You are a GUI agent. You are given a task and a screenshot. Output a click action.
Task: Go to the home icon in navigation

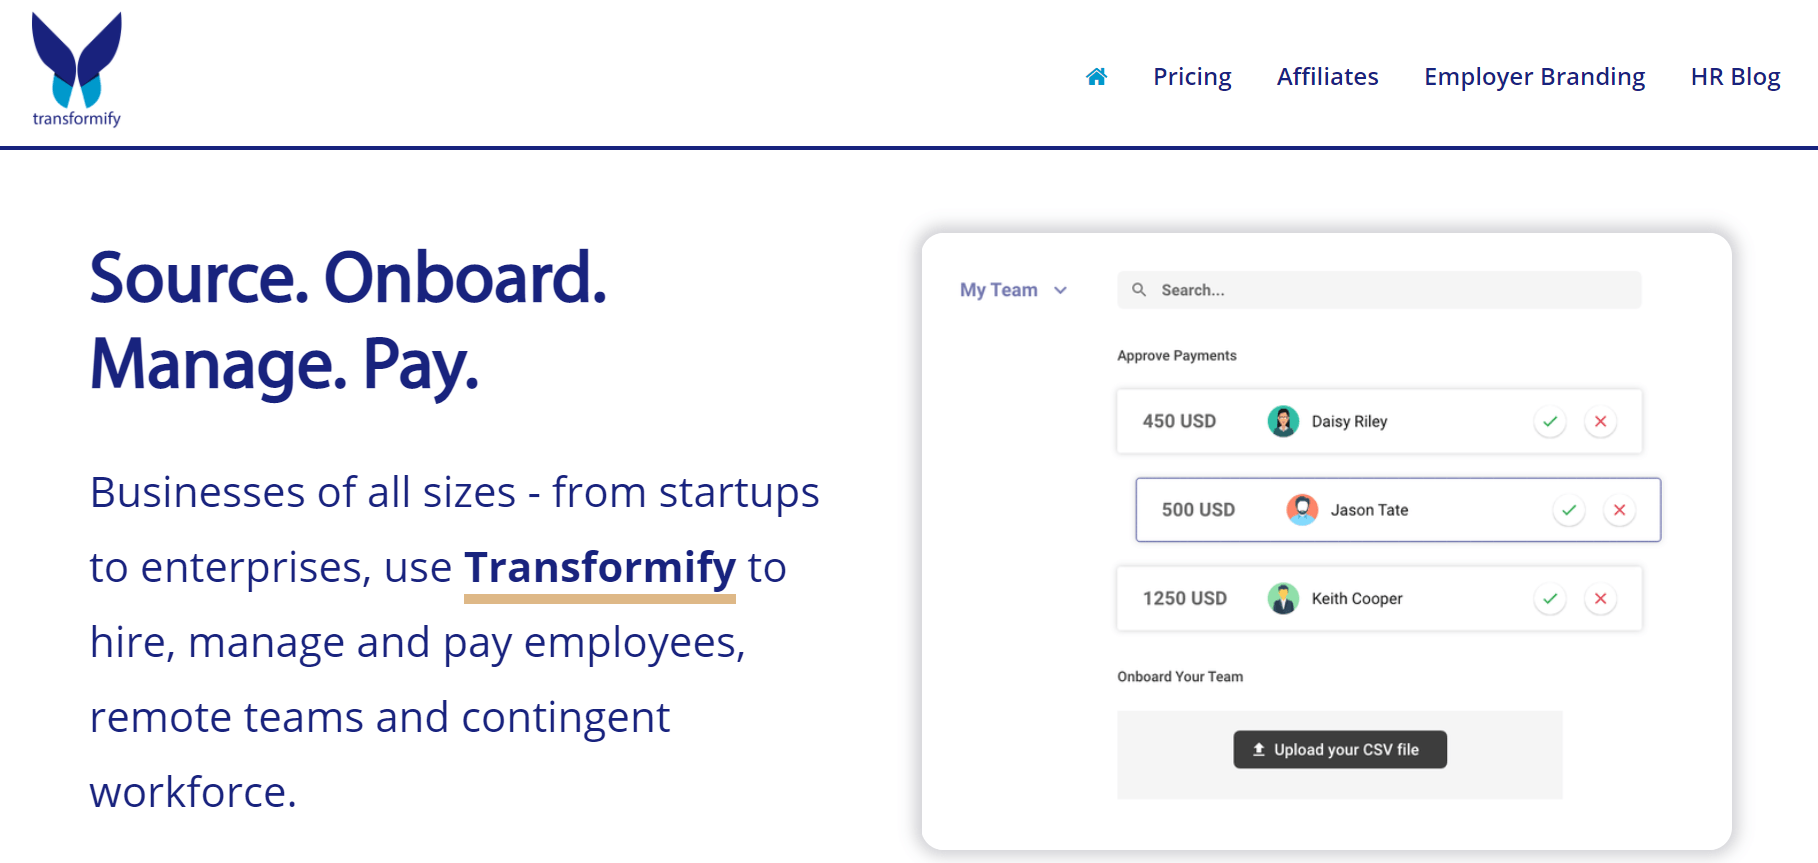[1096, 77]
